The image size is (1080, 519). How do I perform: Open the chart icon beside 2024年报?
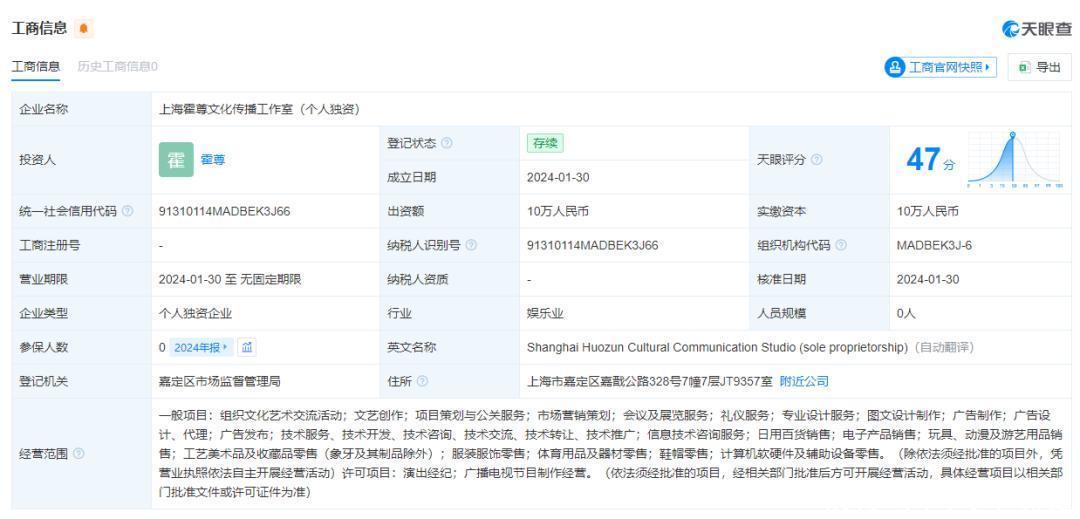248,347
